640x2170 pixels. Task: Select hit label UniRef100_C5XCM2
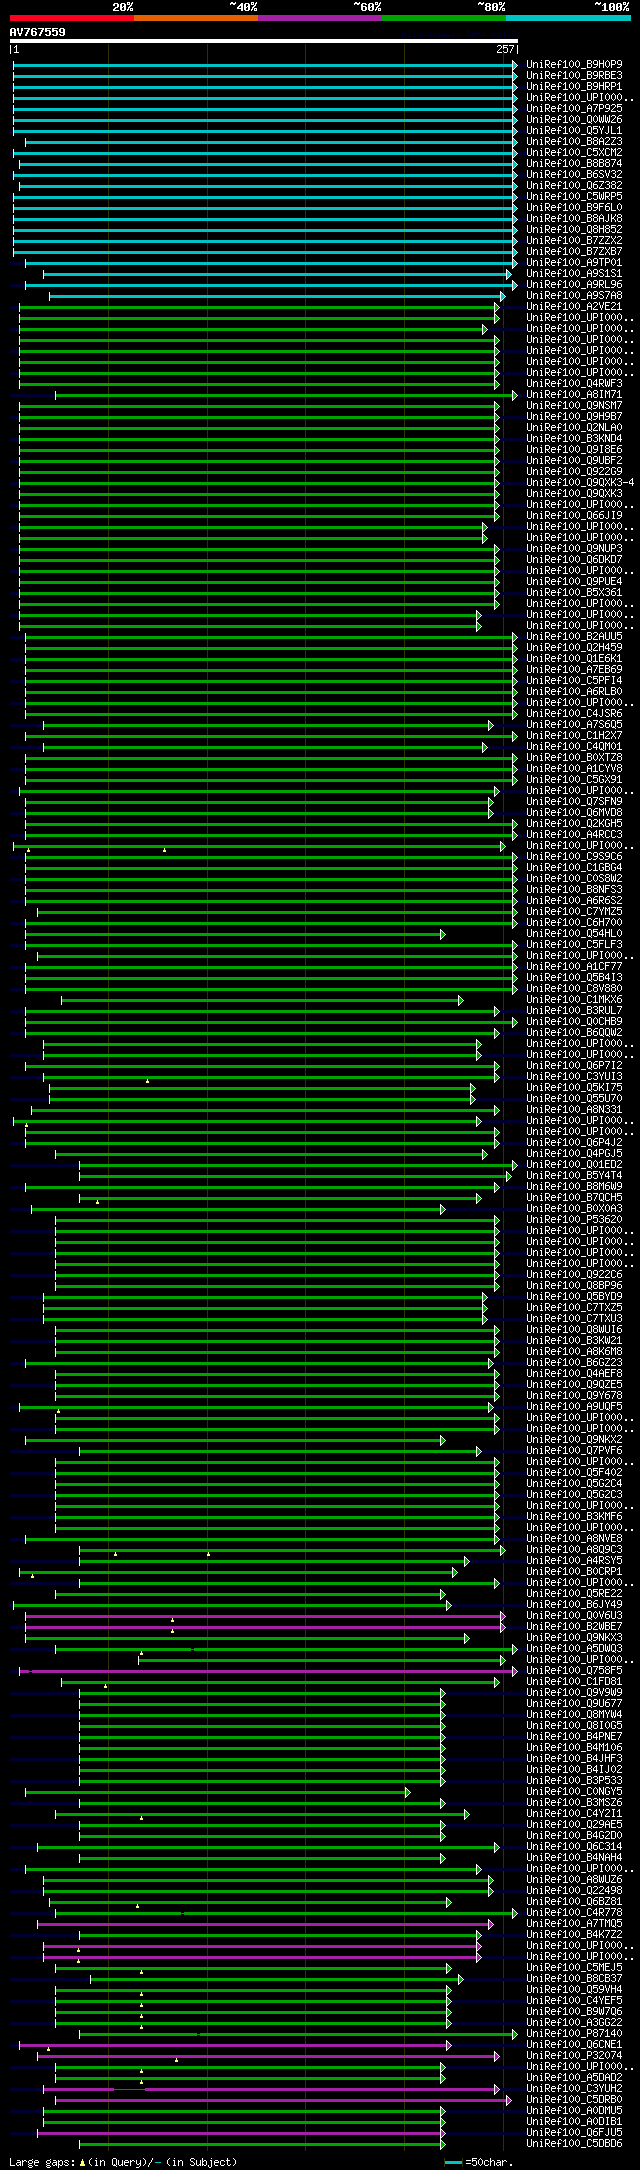pyautogui.click(x=574, y=152)
